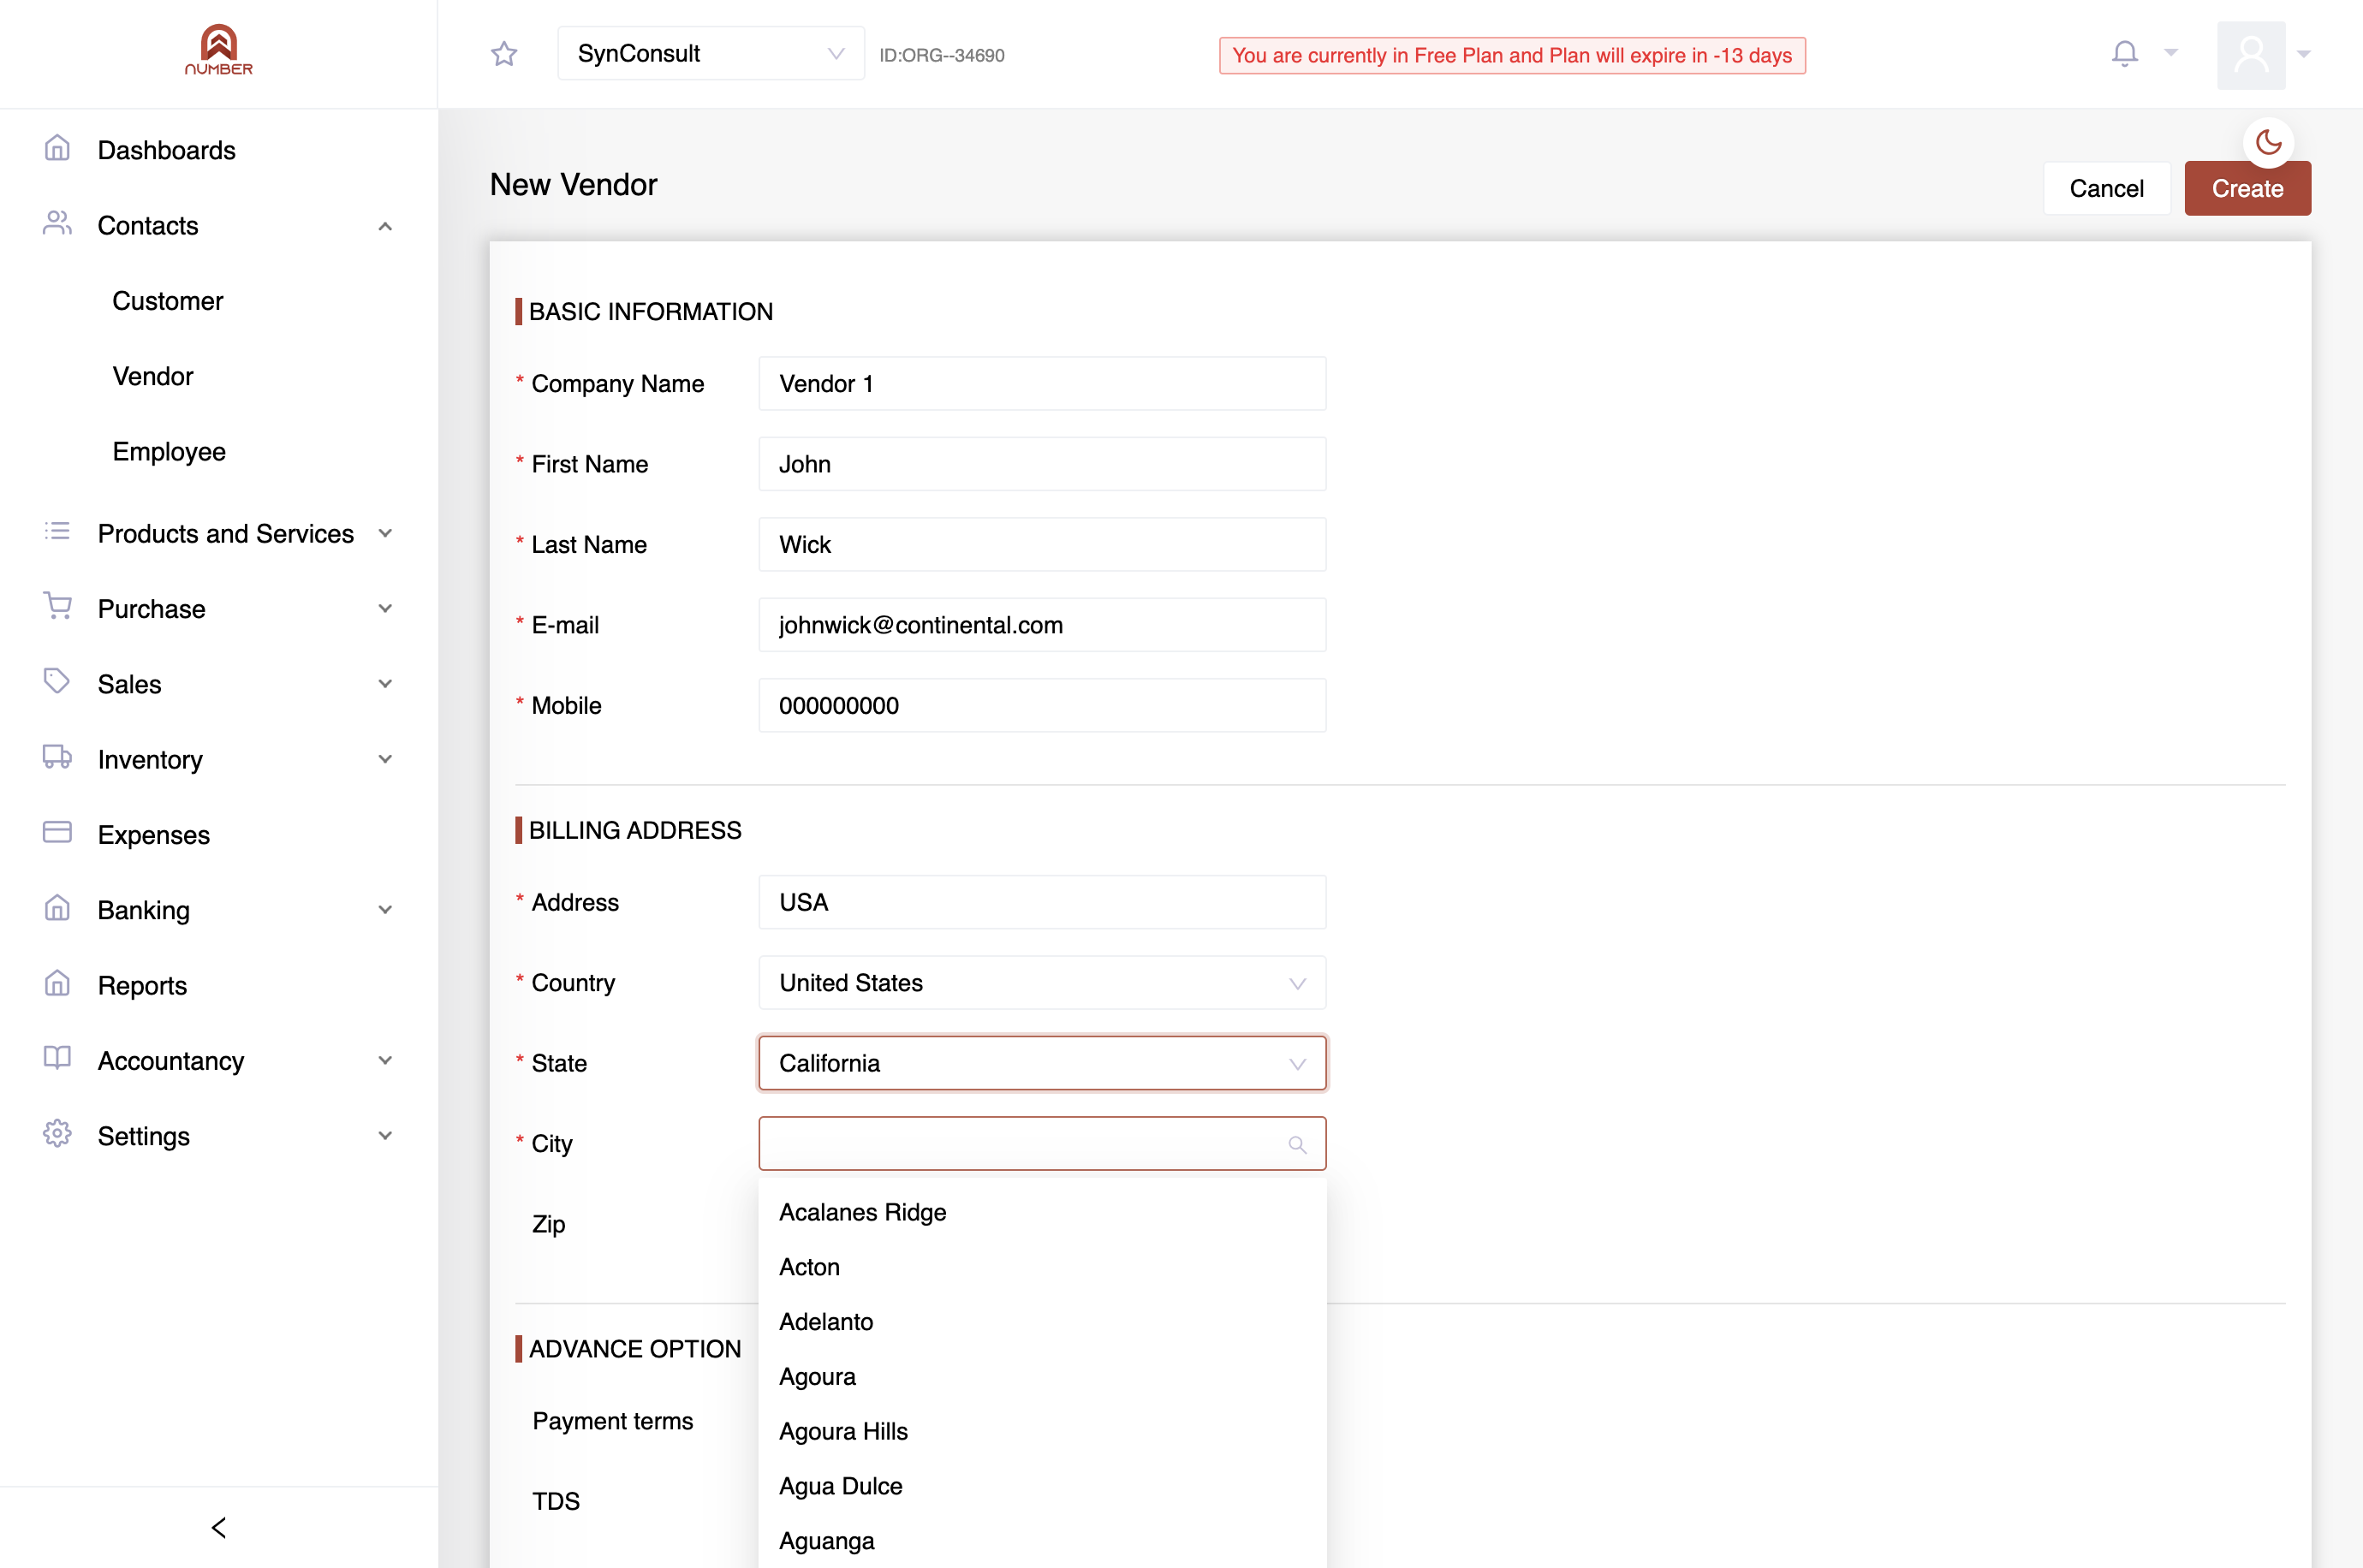Click the Mobile number field
This screenshot has width=2363, height=1568.
coord(1042,706)
